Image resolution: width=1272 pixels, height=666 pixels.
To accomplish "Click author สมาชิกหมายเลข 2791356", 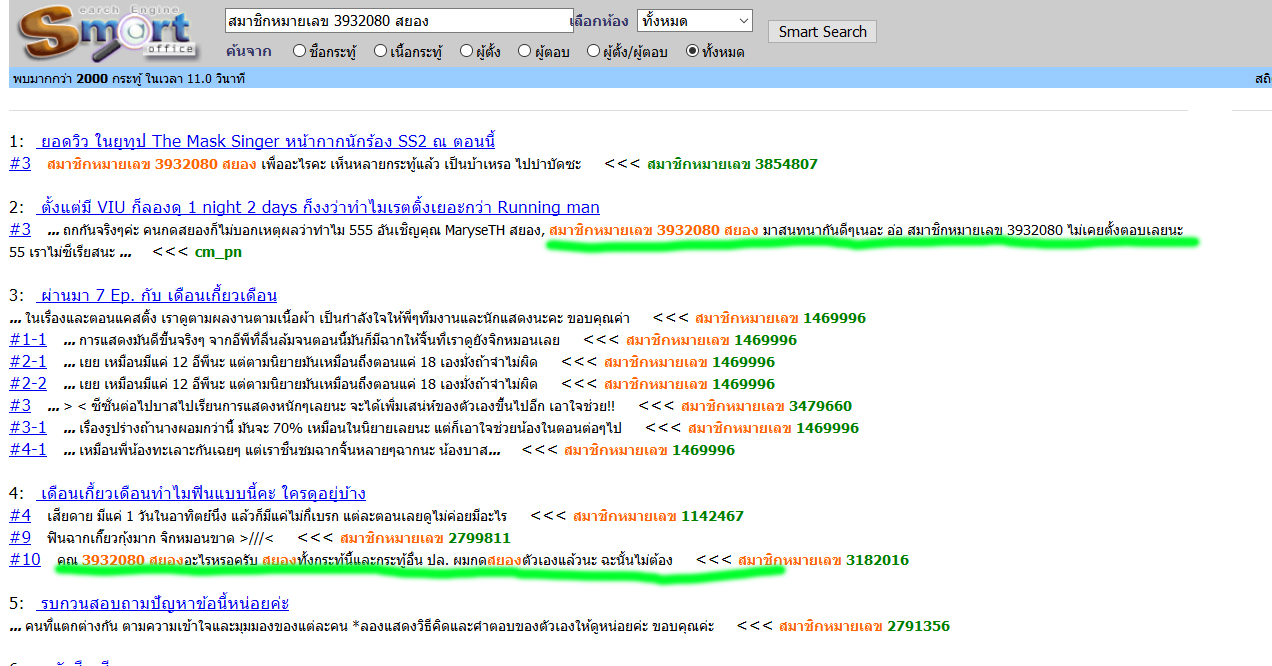I will [864, 626].
